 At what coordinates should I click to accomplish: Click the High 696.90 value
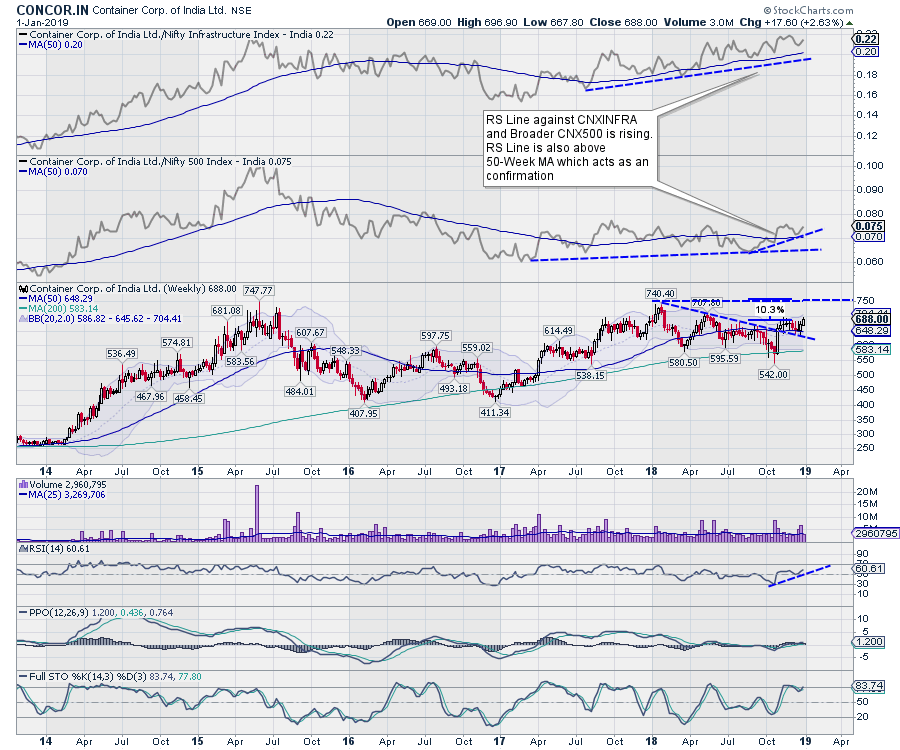tap(487, 22)
